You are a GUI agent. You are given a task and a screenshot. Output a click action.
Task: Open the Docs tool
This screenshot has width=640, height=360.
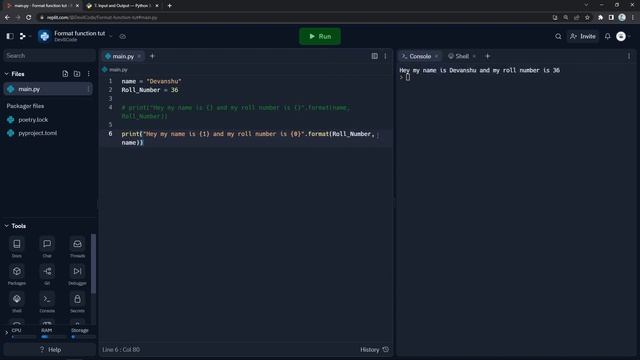point(17,247)
